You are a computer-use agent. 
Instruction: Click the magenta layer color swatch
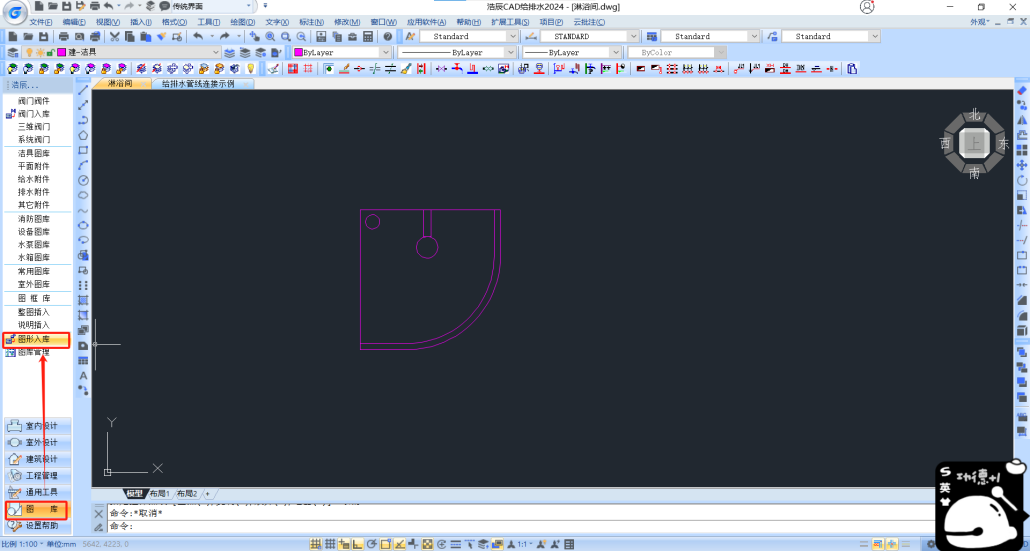[x=62, y=52]
